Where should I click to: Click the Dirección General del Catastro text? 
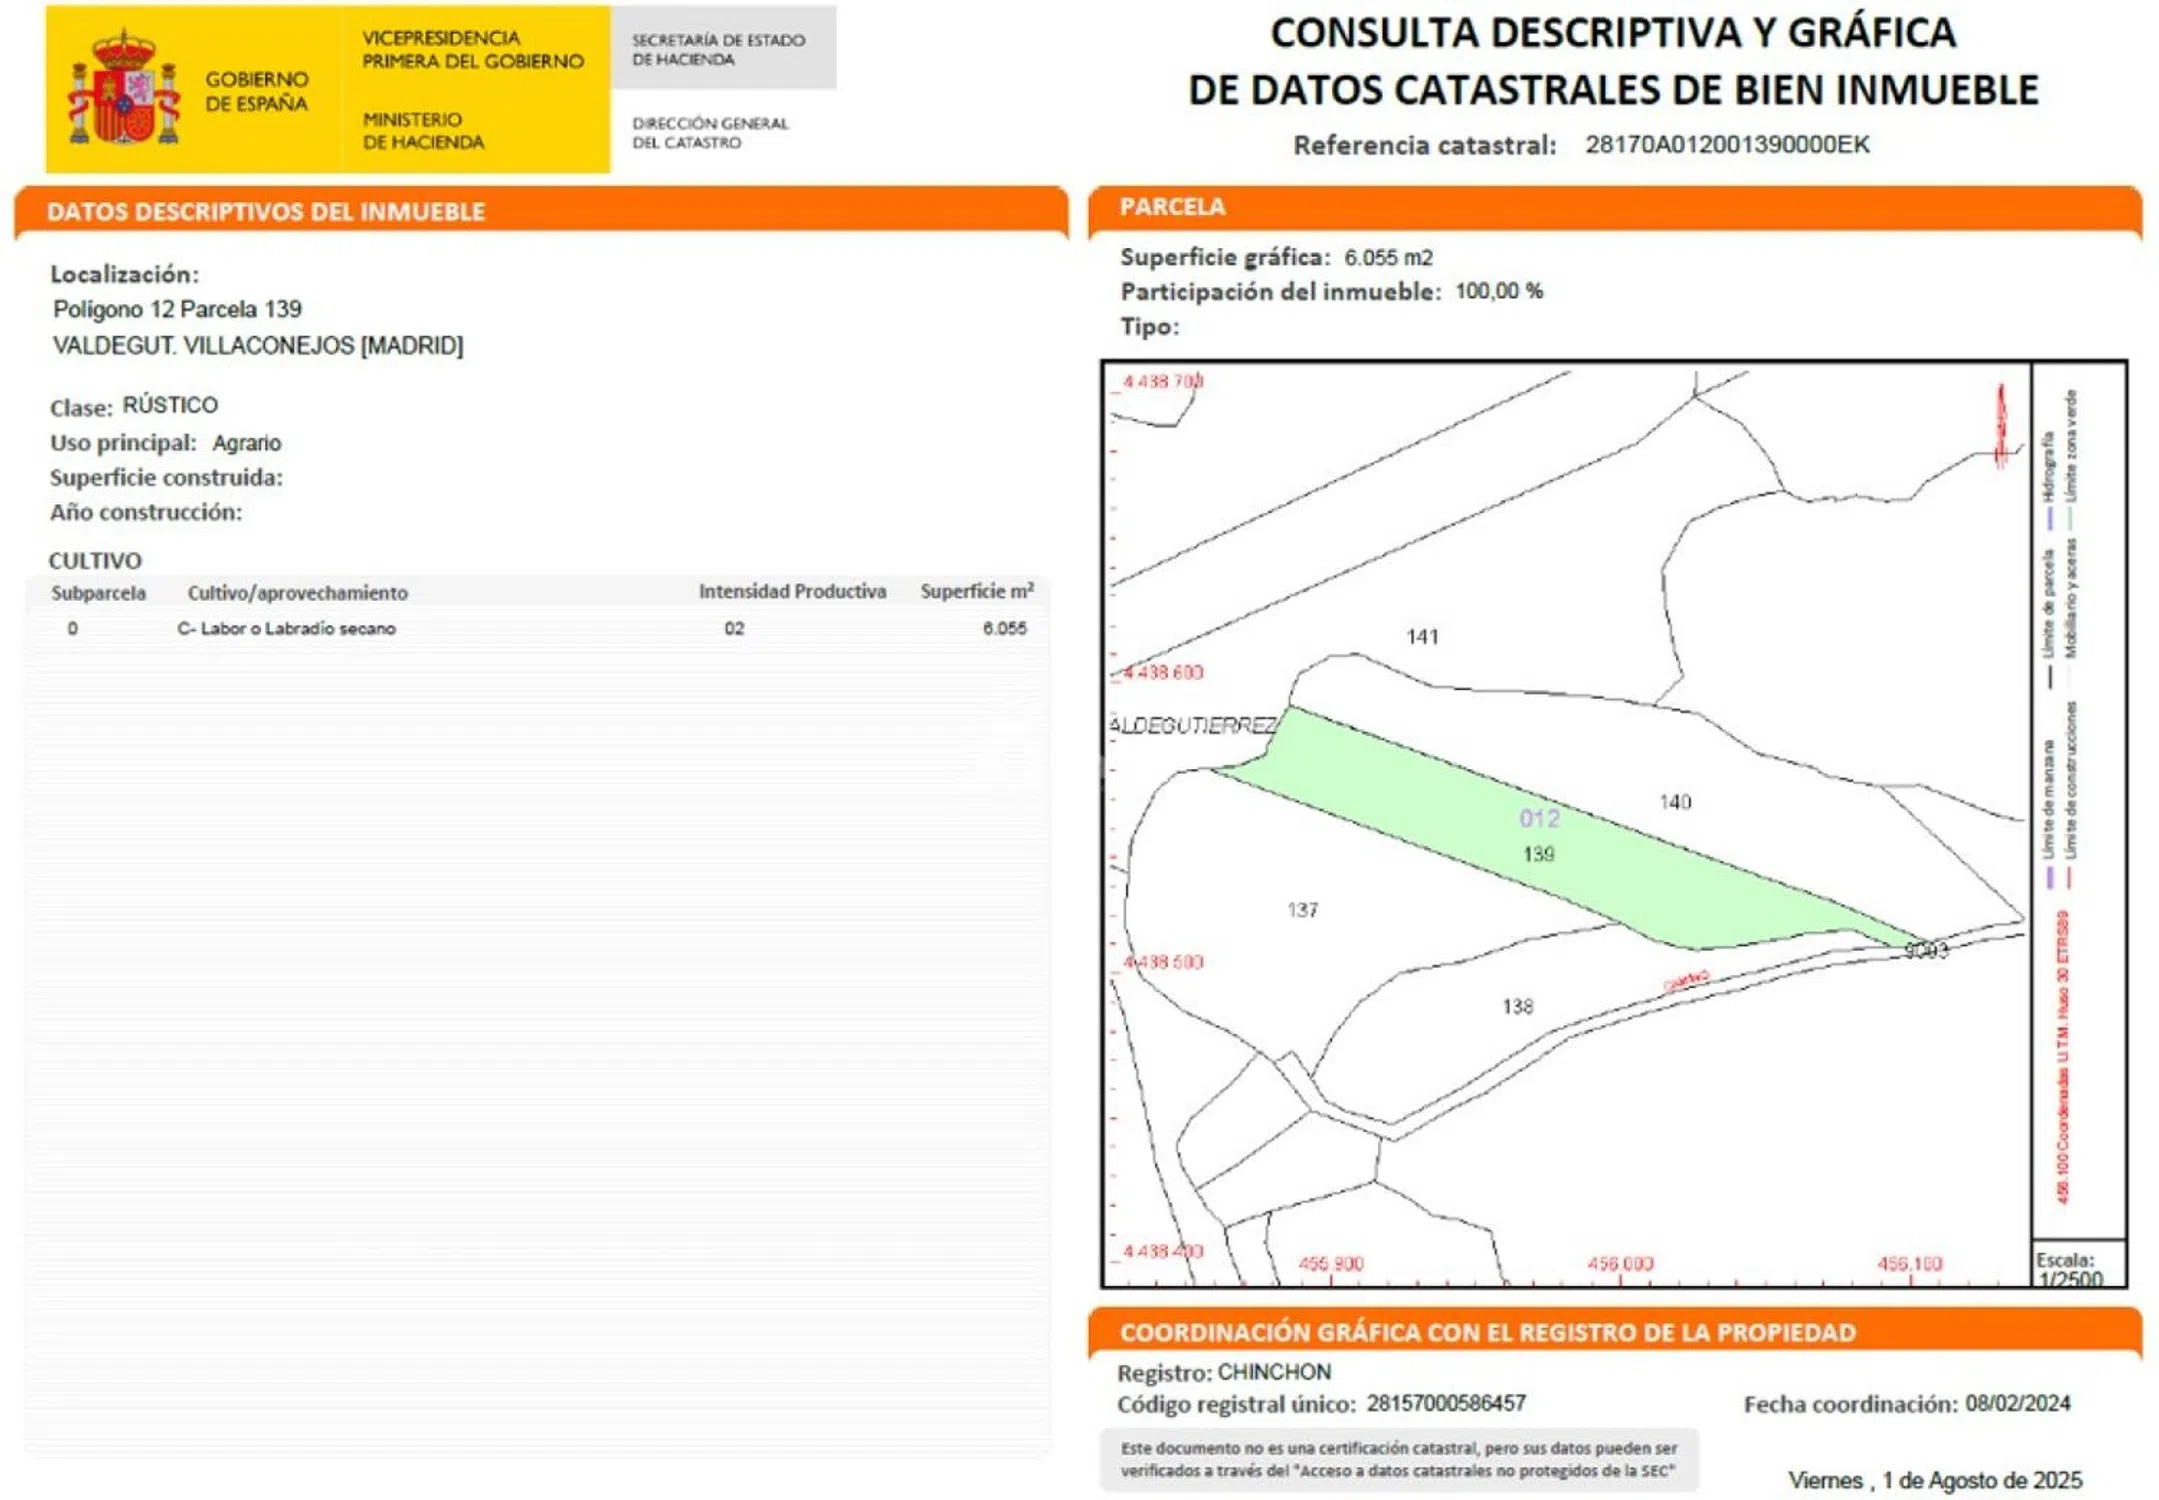[709, 133]
